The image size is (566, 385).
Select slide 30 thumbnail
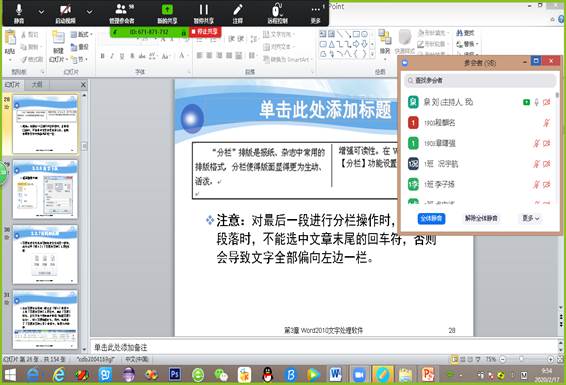[x=45, y=254]
